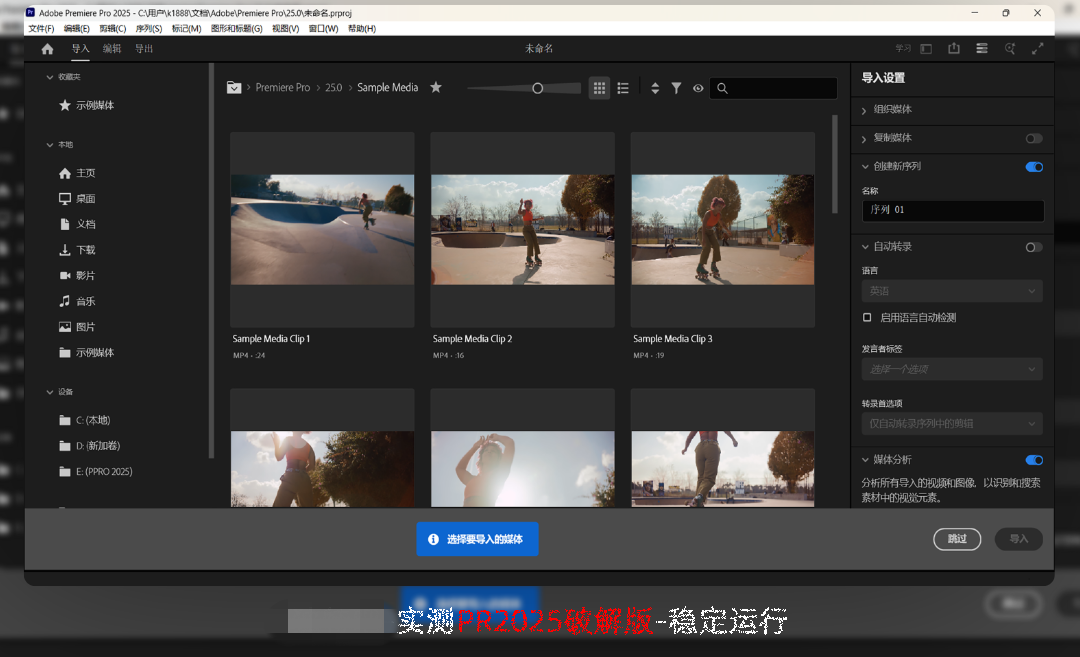Expand the 复制媒体 section chevron
The width and height of the screenshot is (1080, 657).
coord(864,138)
